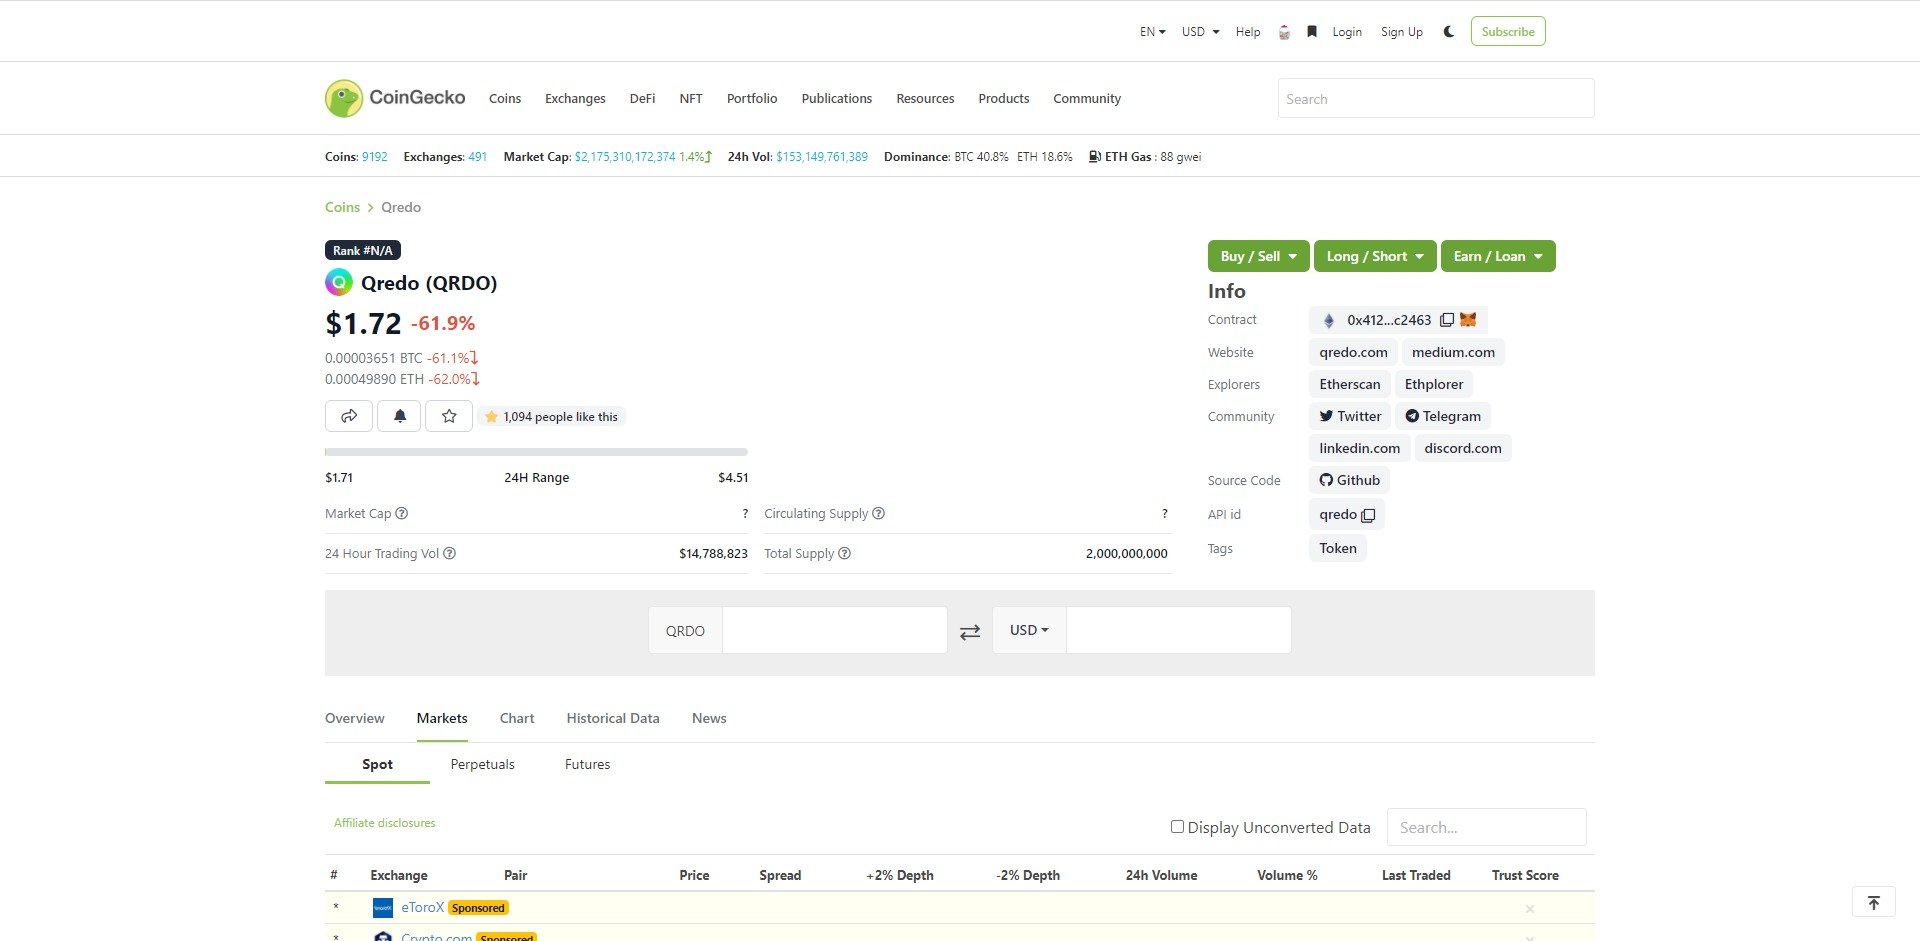Copy the qredo API id
This screenshot has width=1920, height=941.
pyautogui.click(x=1368, y=515)
